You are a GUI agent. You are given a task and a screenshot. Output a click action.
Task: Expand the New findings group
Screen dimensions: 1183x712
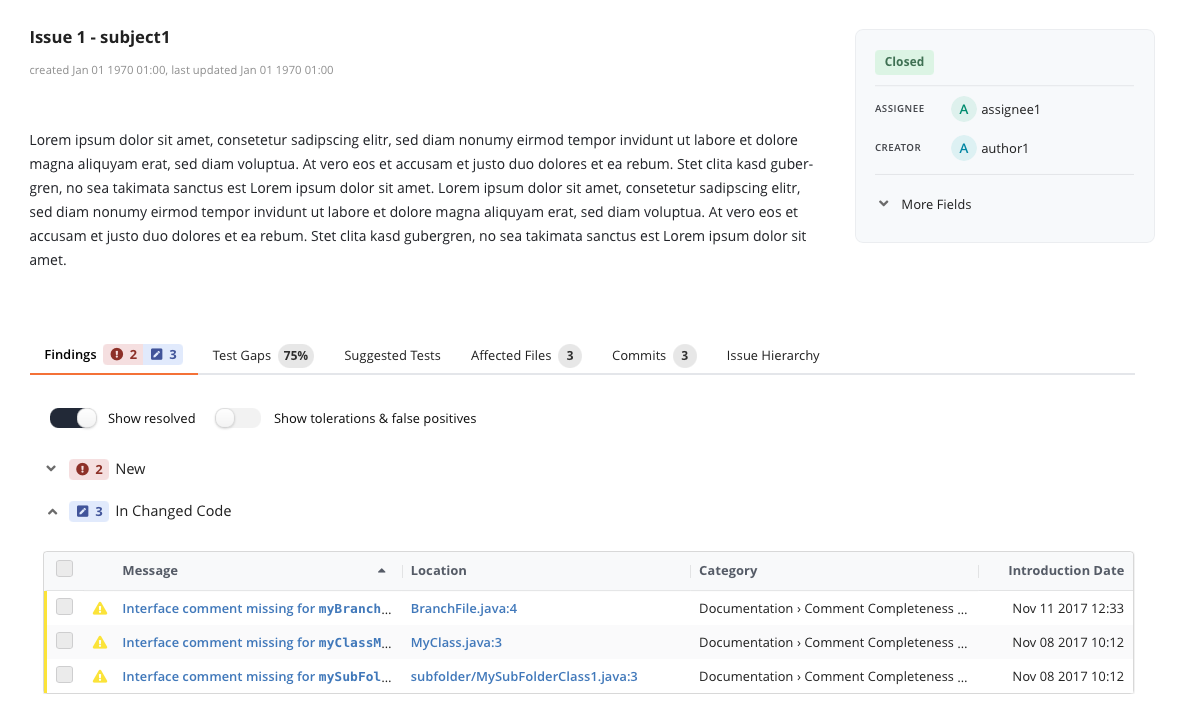coord(52,468)
